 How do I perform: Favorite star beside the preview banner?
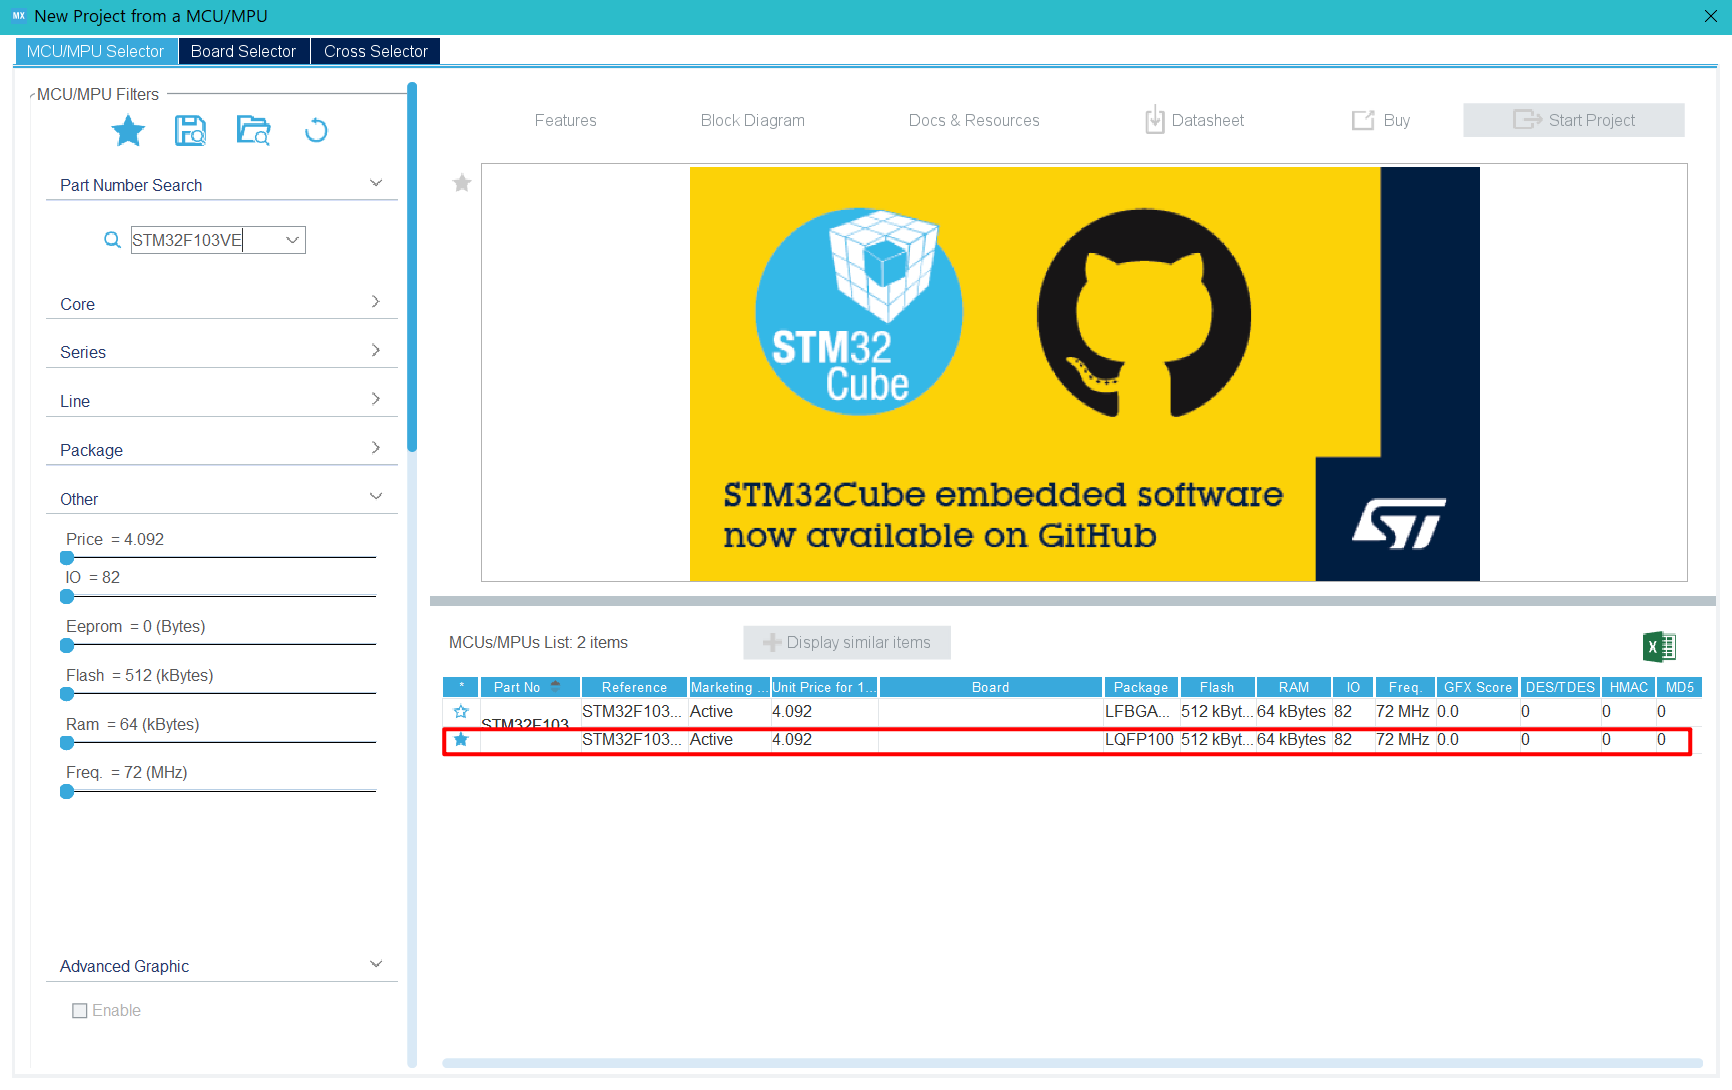(x=462, y=183)
